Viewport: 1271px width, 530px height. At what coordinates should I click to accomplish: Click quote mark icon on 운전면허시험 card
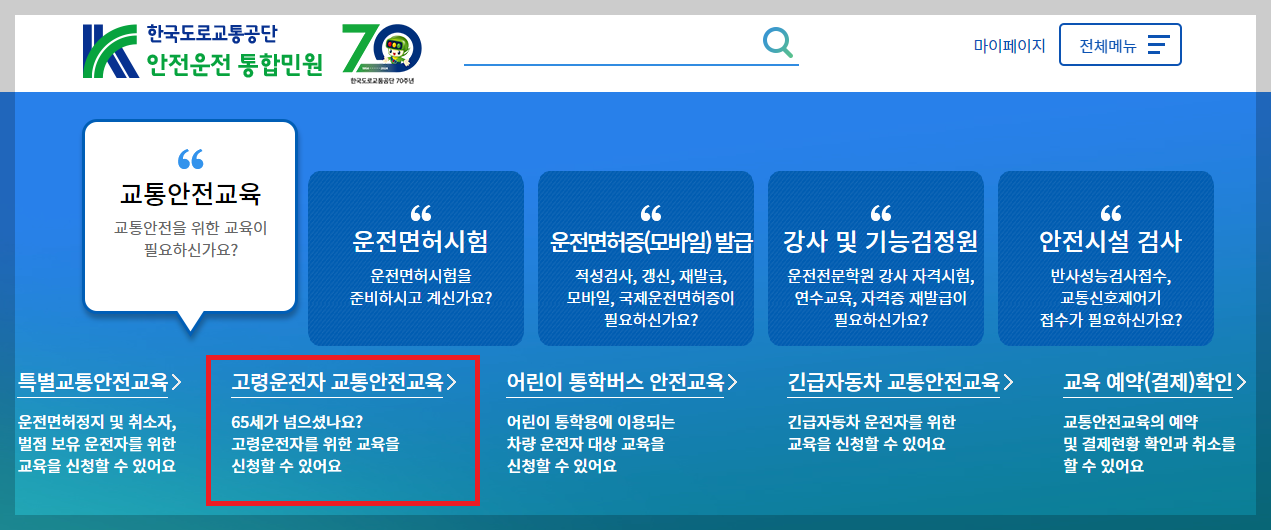(x=420, y=214)
